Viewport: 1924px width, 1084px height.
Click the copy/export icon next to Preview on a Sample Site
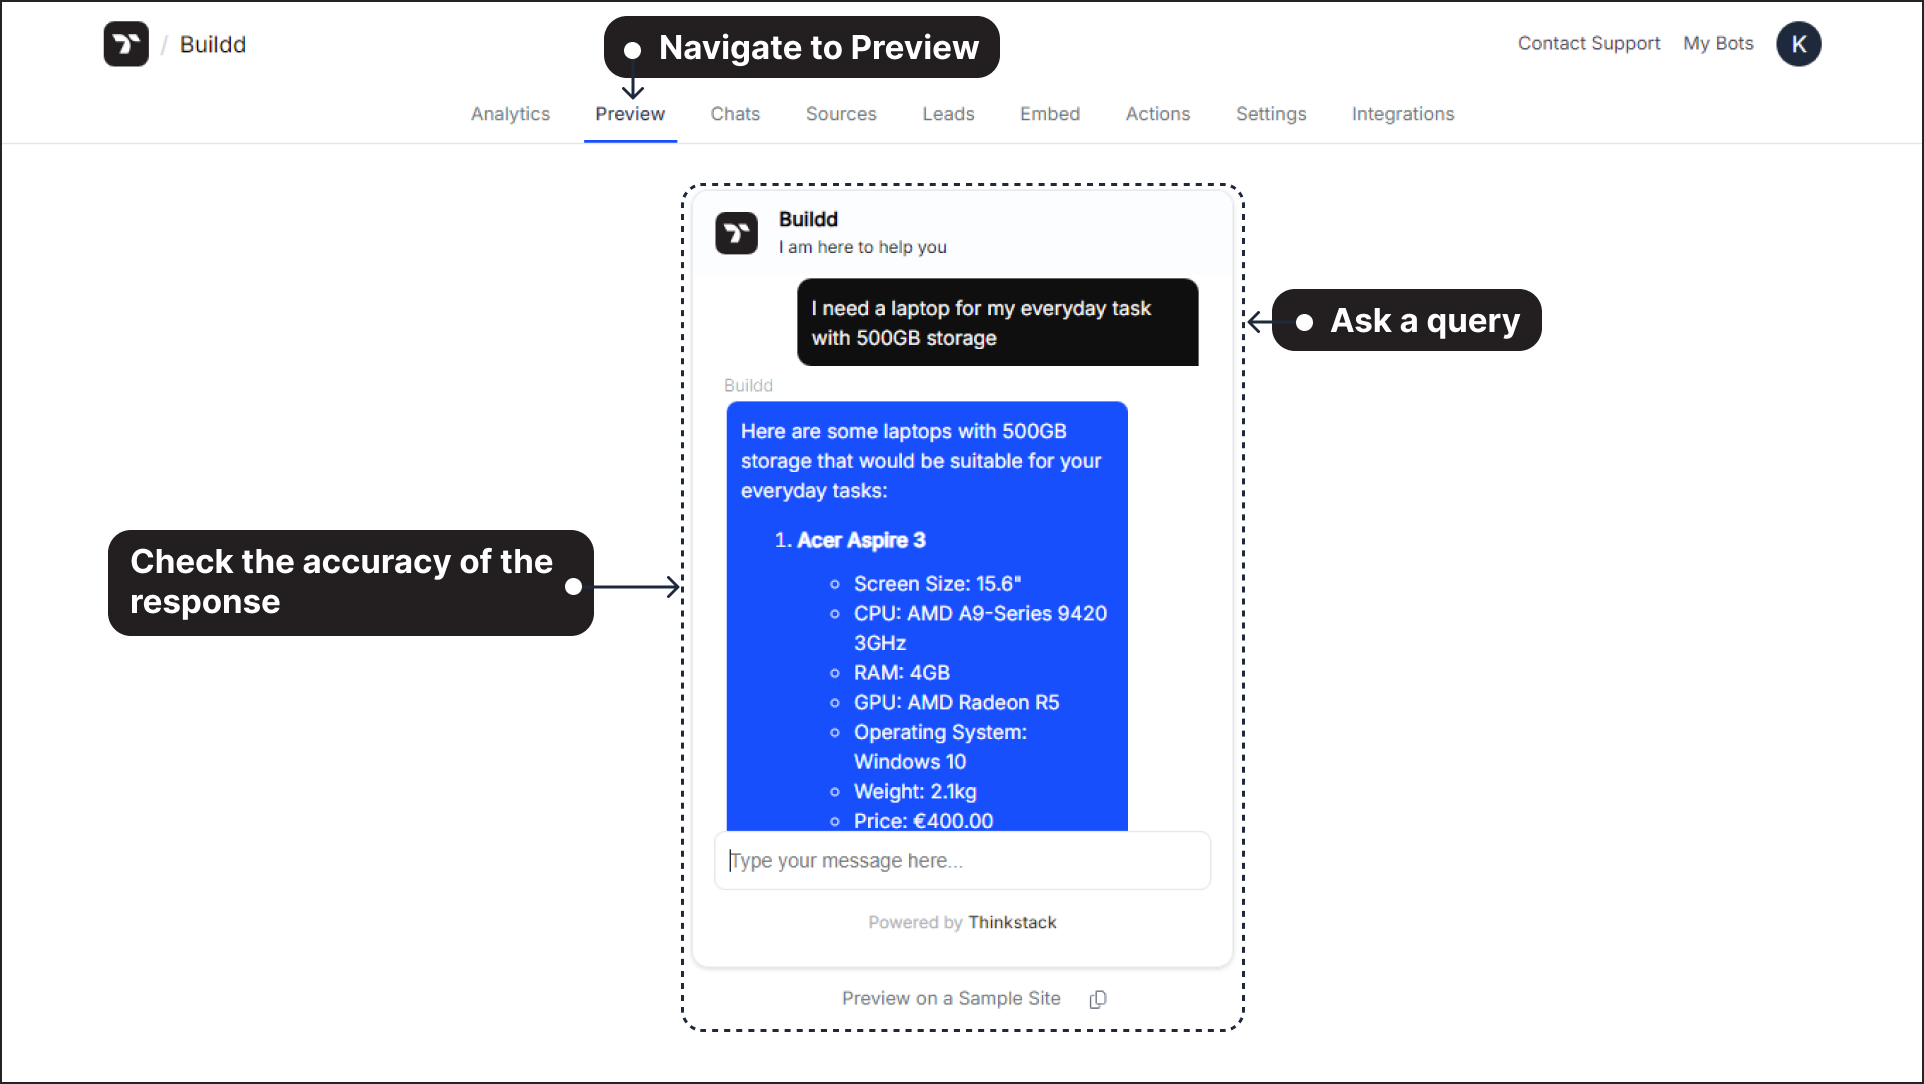tap(1098, 998)
